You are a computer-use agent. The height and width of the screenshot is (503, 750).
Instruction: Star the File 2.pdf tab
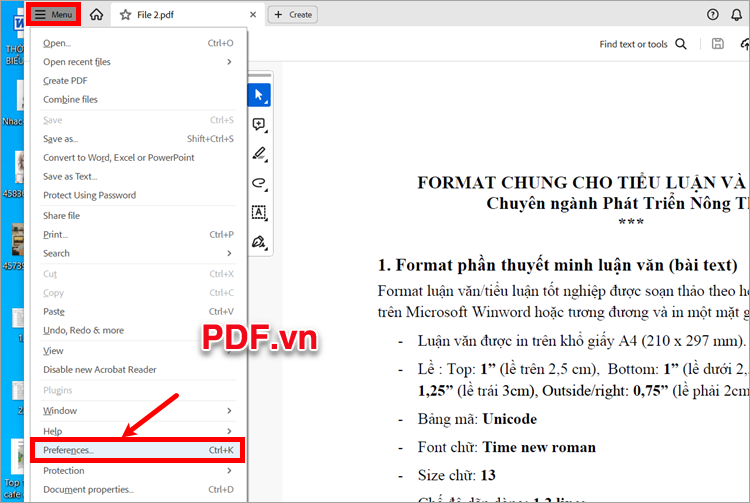(x=125, y=15)
